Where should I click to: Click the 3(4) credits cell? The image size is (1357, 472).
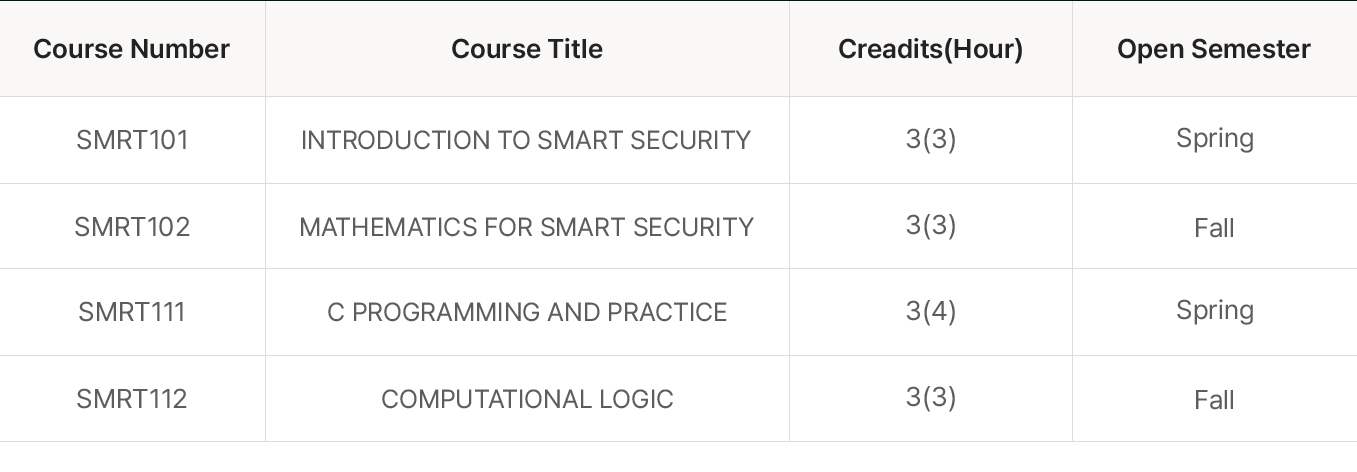(x=931, y=311)
